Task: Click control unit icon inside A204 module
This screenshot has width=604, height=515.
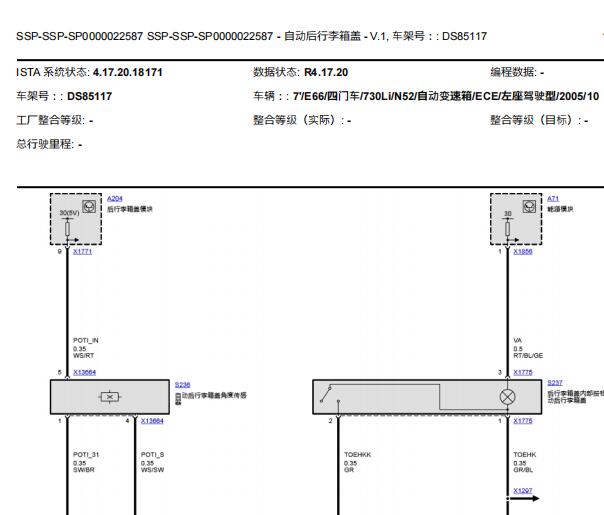Action: (89, 207)
